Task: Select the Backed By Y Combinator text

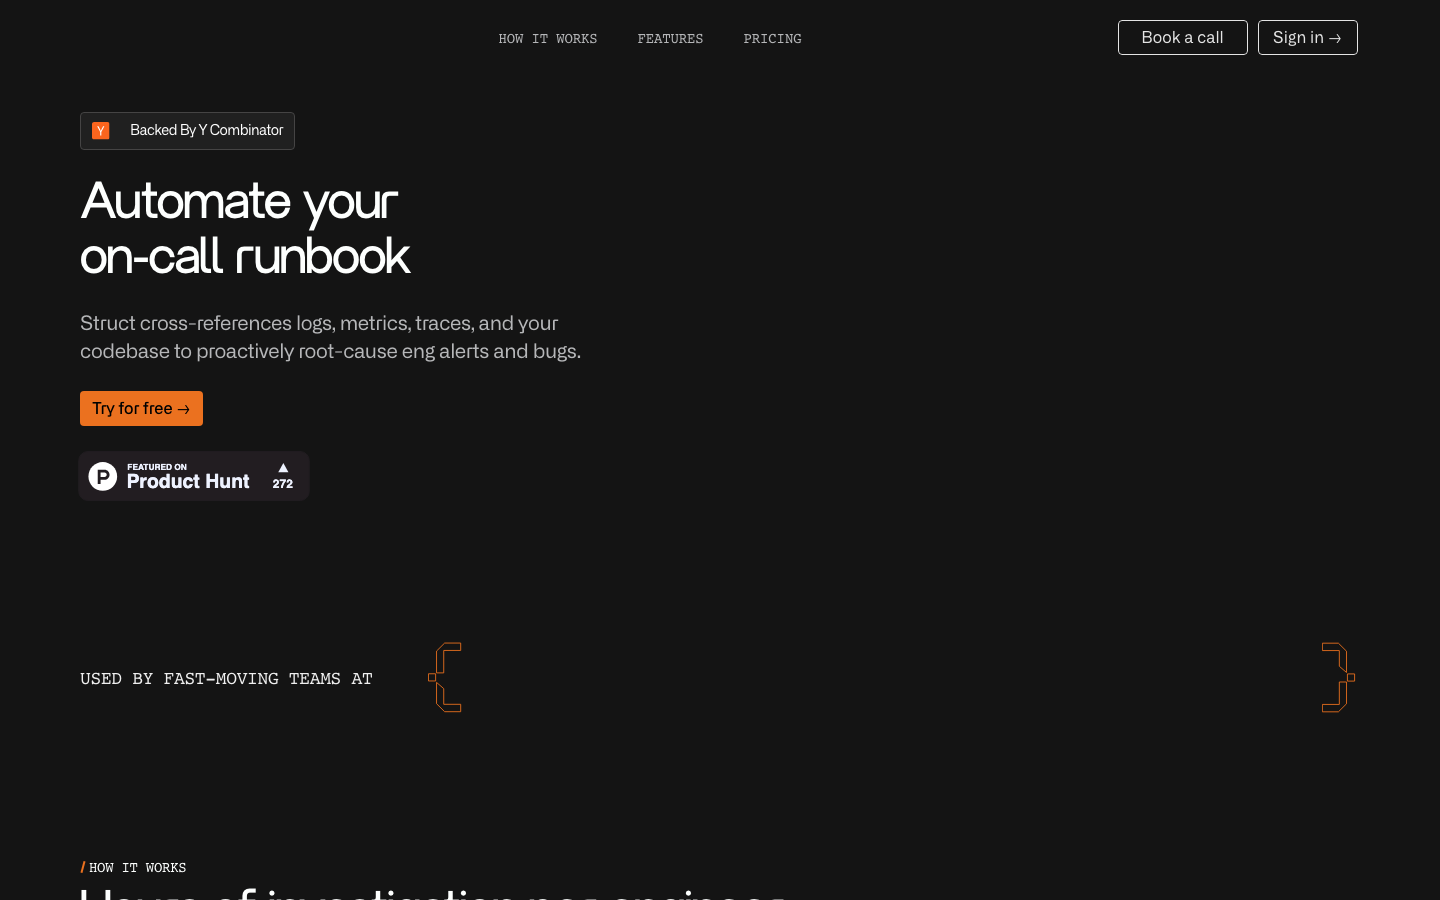Action: (206, 131)
